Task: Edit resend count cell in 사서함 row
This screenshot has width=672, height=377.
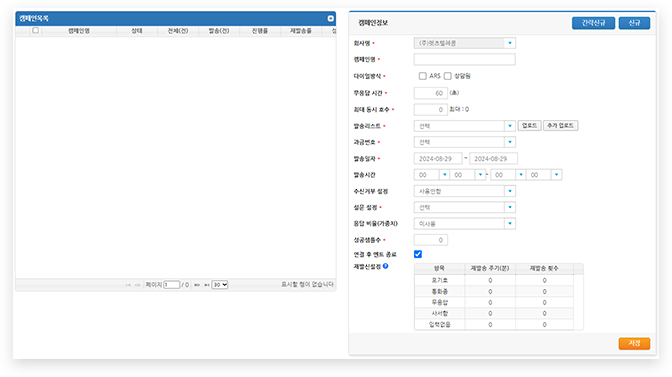Action: [x=544, y=314]
